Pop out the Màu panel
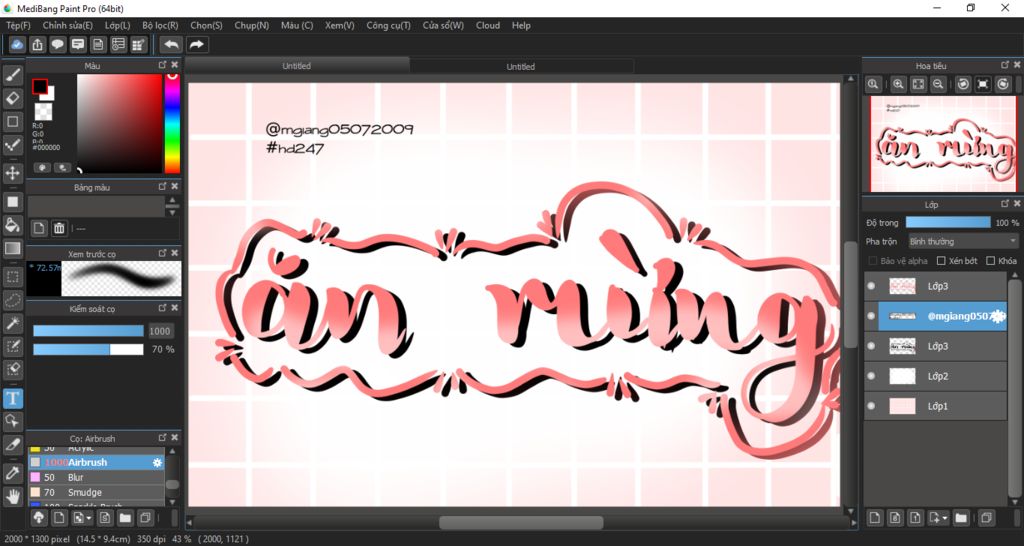This screenshot has width=1024, height=546. point(163,65)
